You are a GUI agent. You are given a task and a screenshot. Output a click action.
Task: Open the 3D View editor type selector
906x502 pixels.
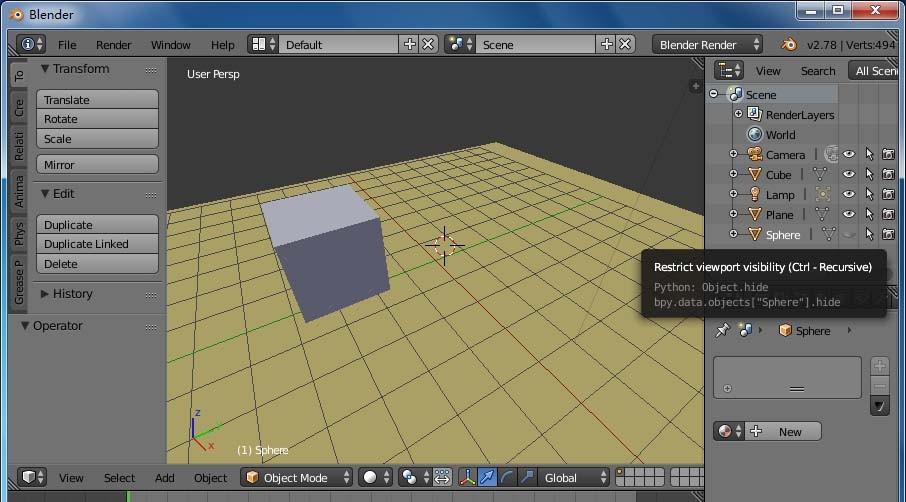coord(31,477)
